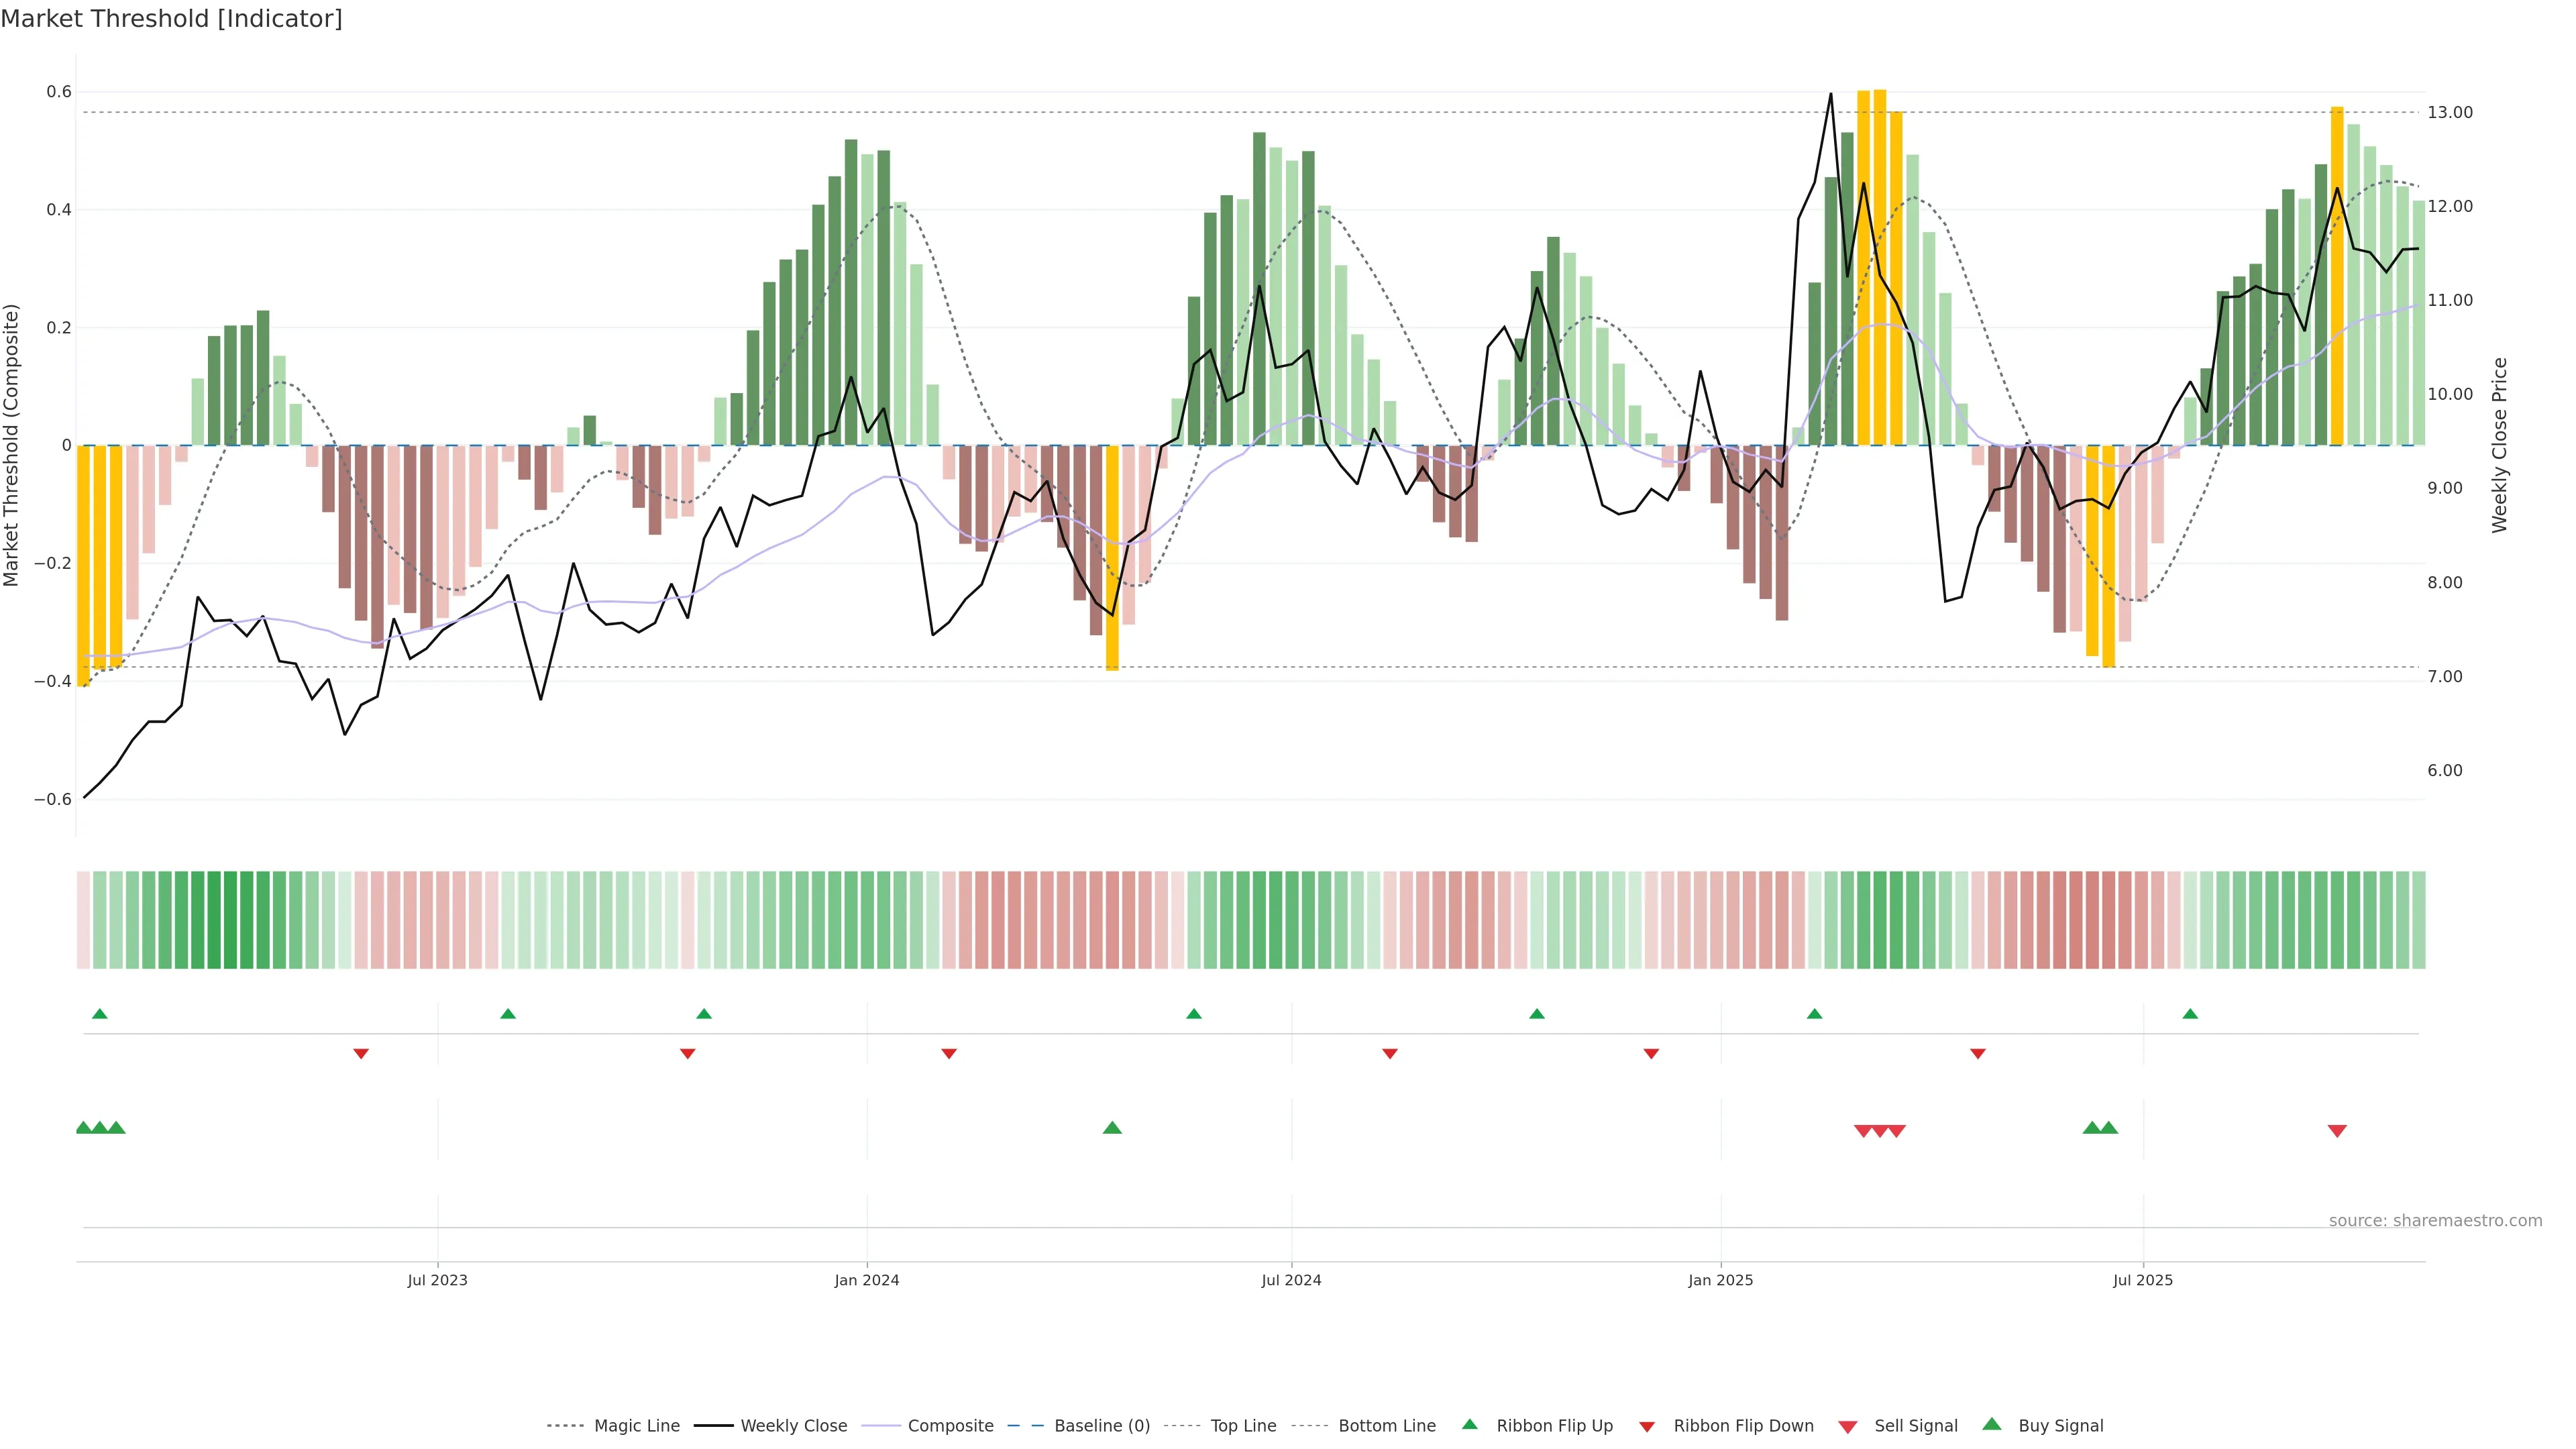This screenshot has height=1449, width=2576.
Task: Click the buy signal marker near April 2024
Action: click(1112, 1128)
